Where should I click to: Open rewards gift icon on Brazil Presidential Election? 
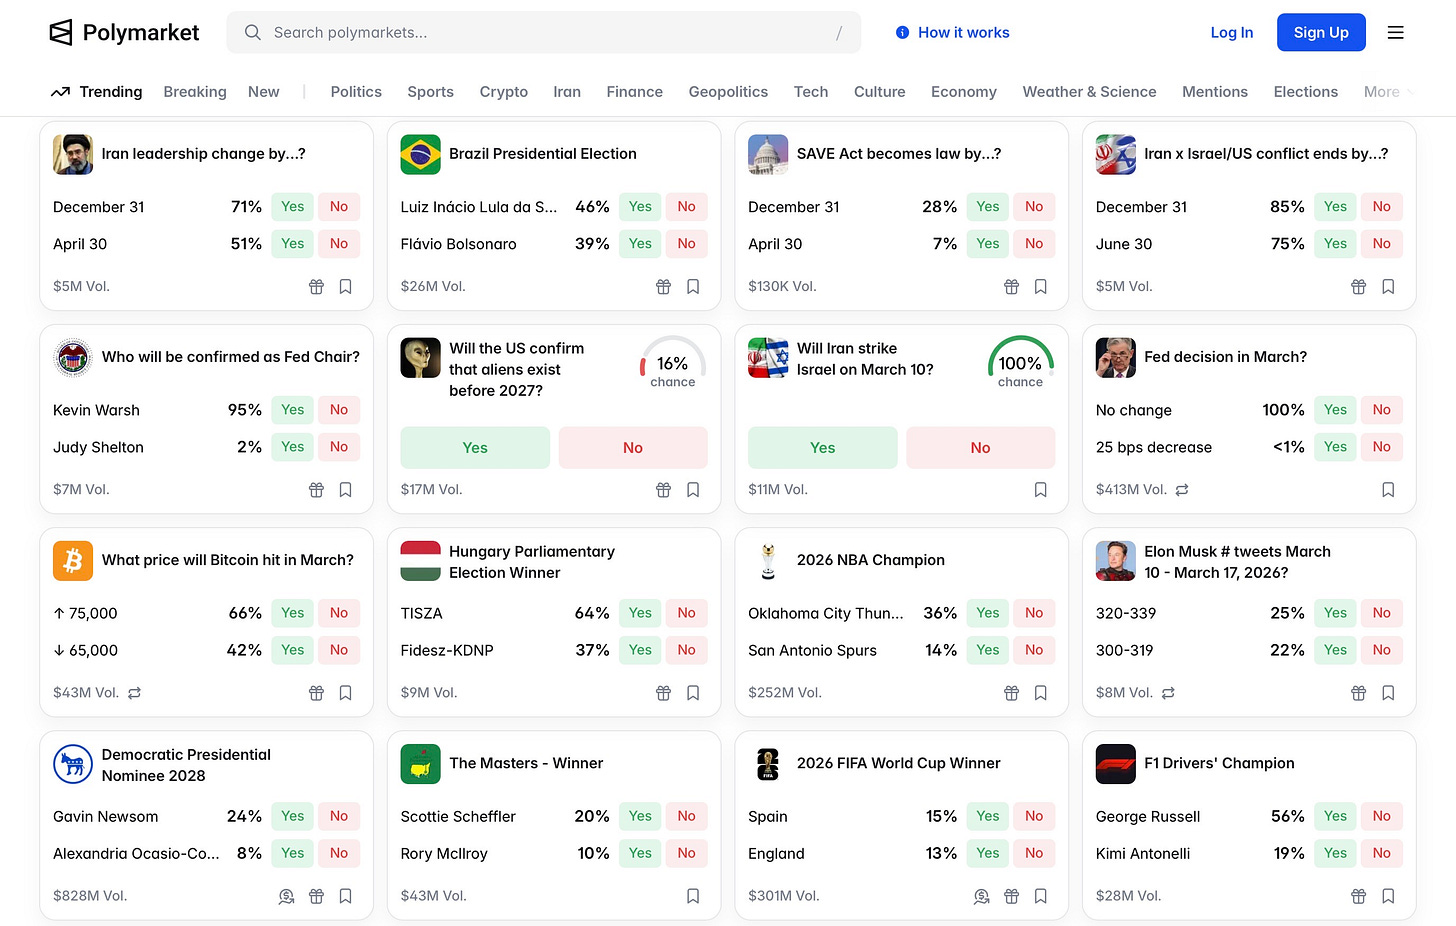[663, 286]
